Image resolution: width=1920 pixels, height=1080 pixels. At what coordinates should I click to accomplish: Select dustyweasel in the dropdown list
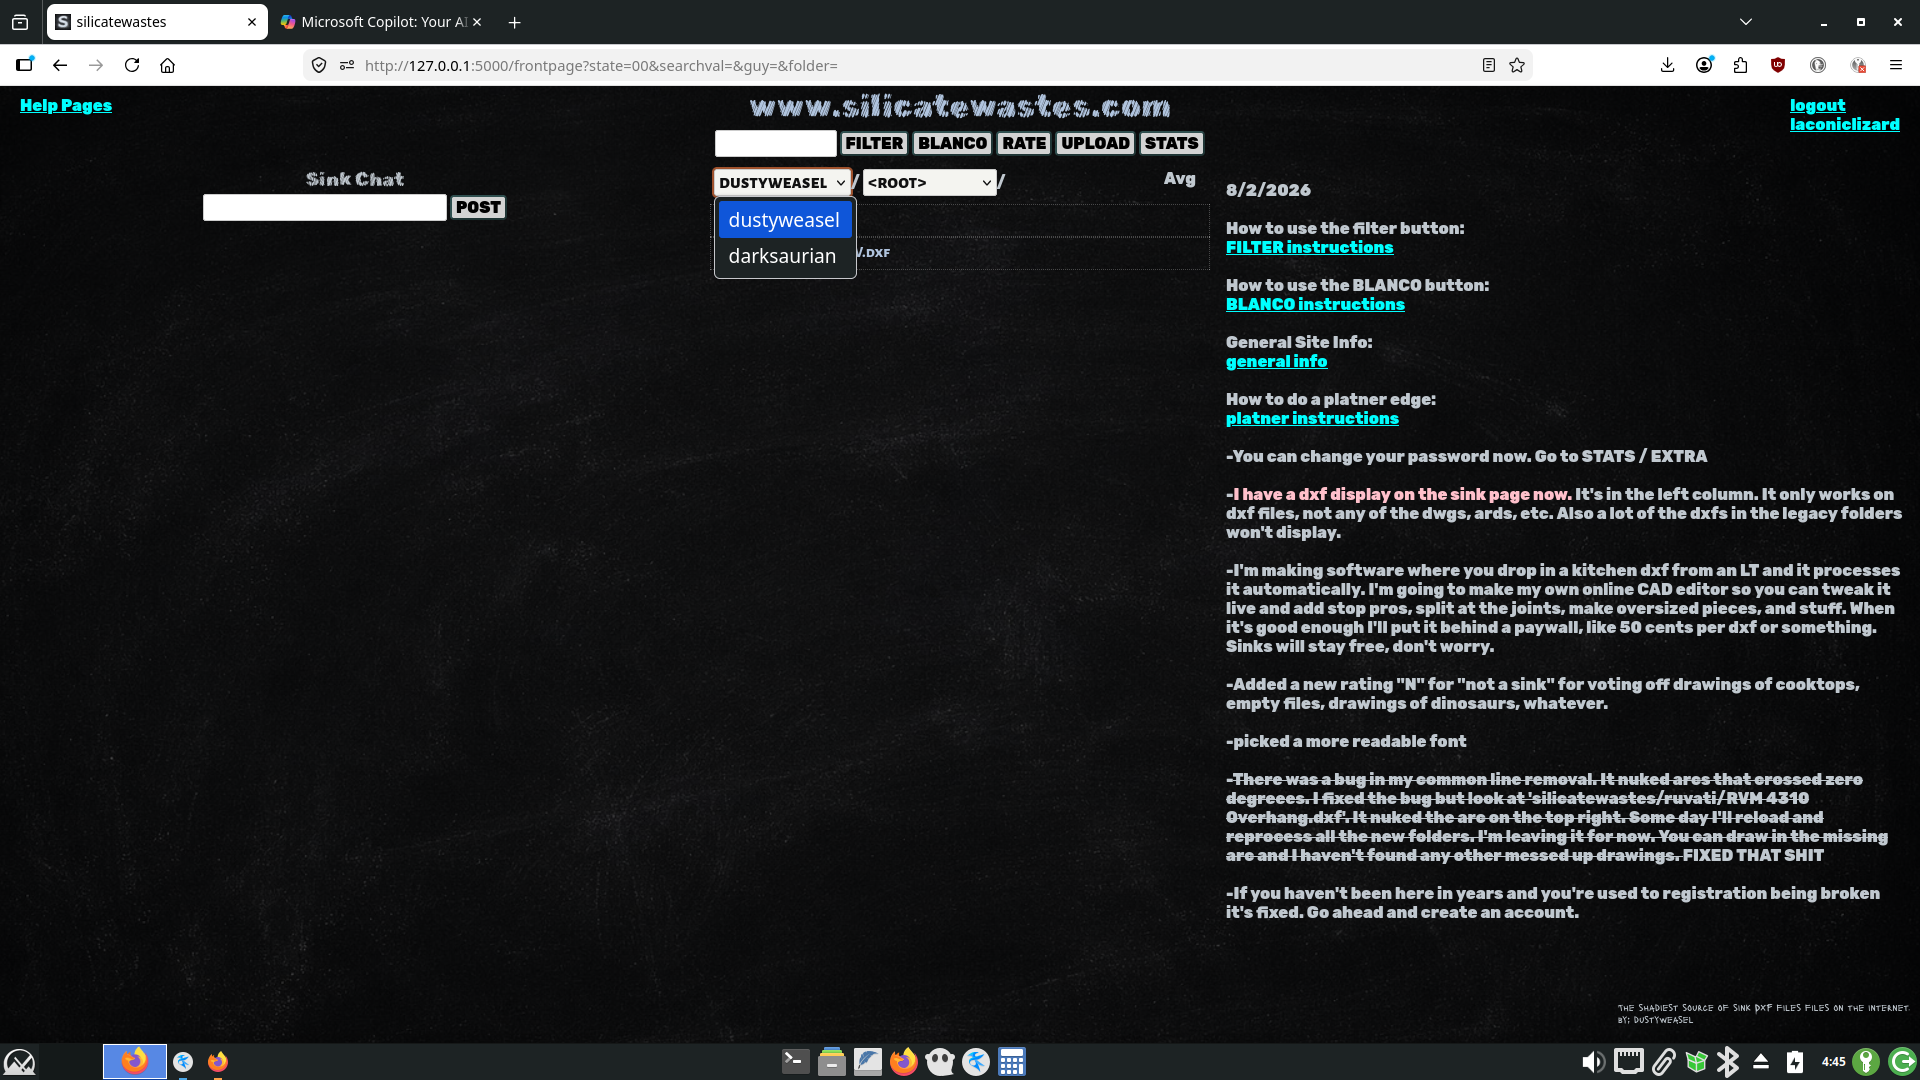point(785,220)
